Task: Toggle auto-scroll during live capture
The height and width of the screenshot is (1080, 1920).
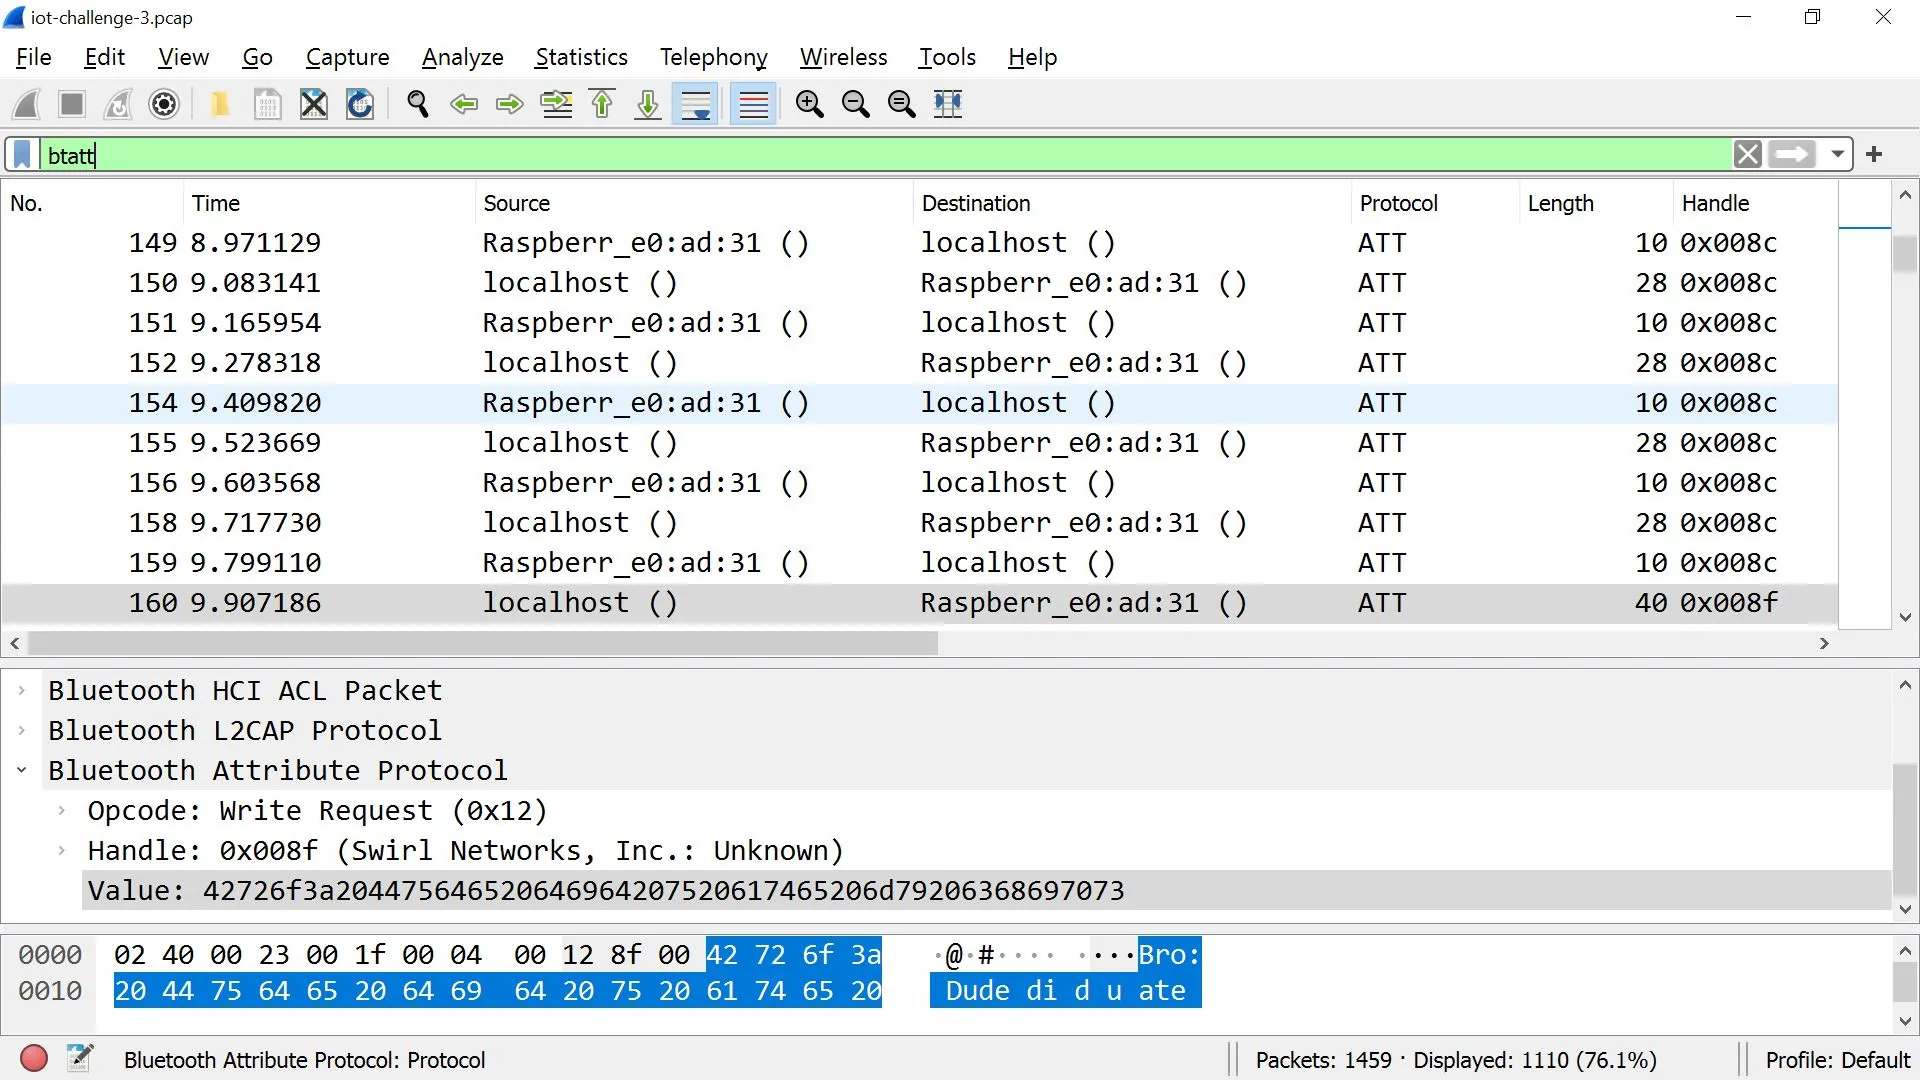Action: click(x=696, y=104)
